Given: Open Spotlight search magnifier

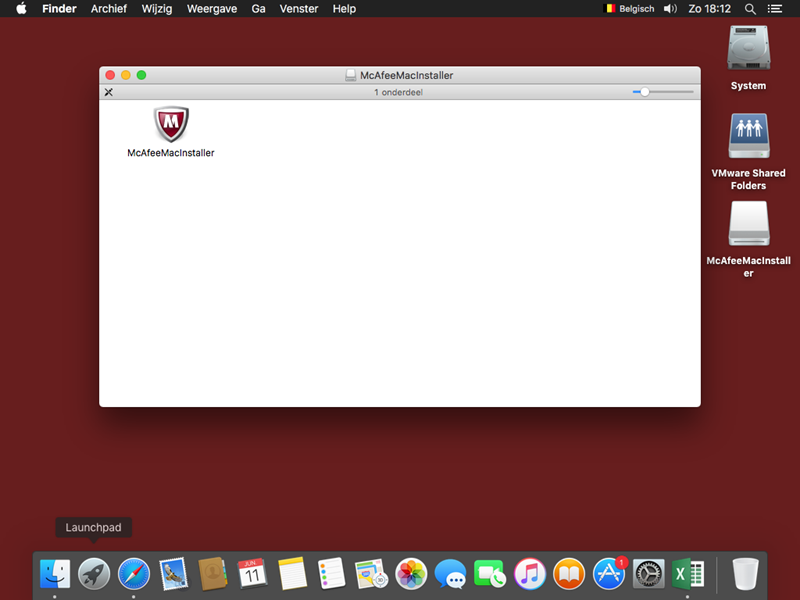Looking at the screenshot, I should 750,9.
